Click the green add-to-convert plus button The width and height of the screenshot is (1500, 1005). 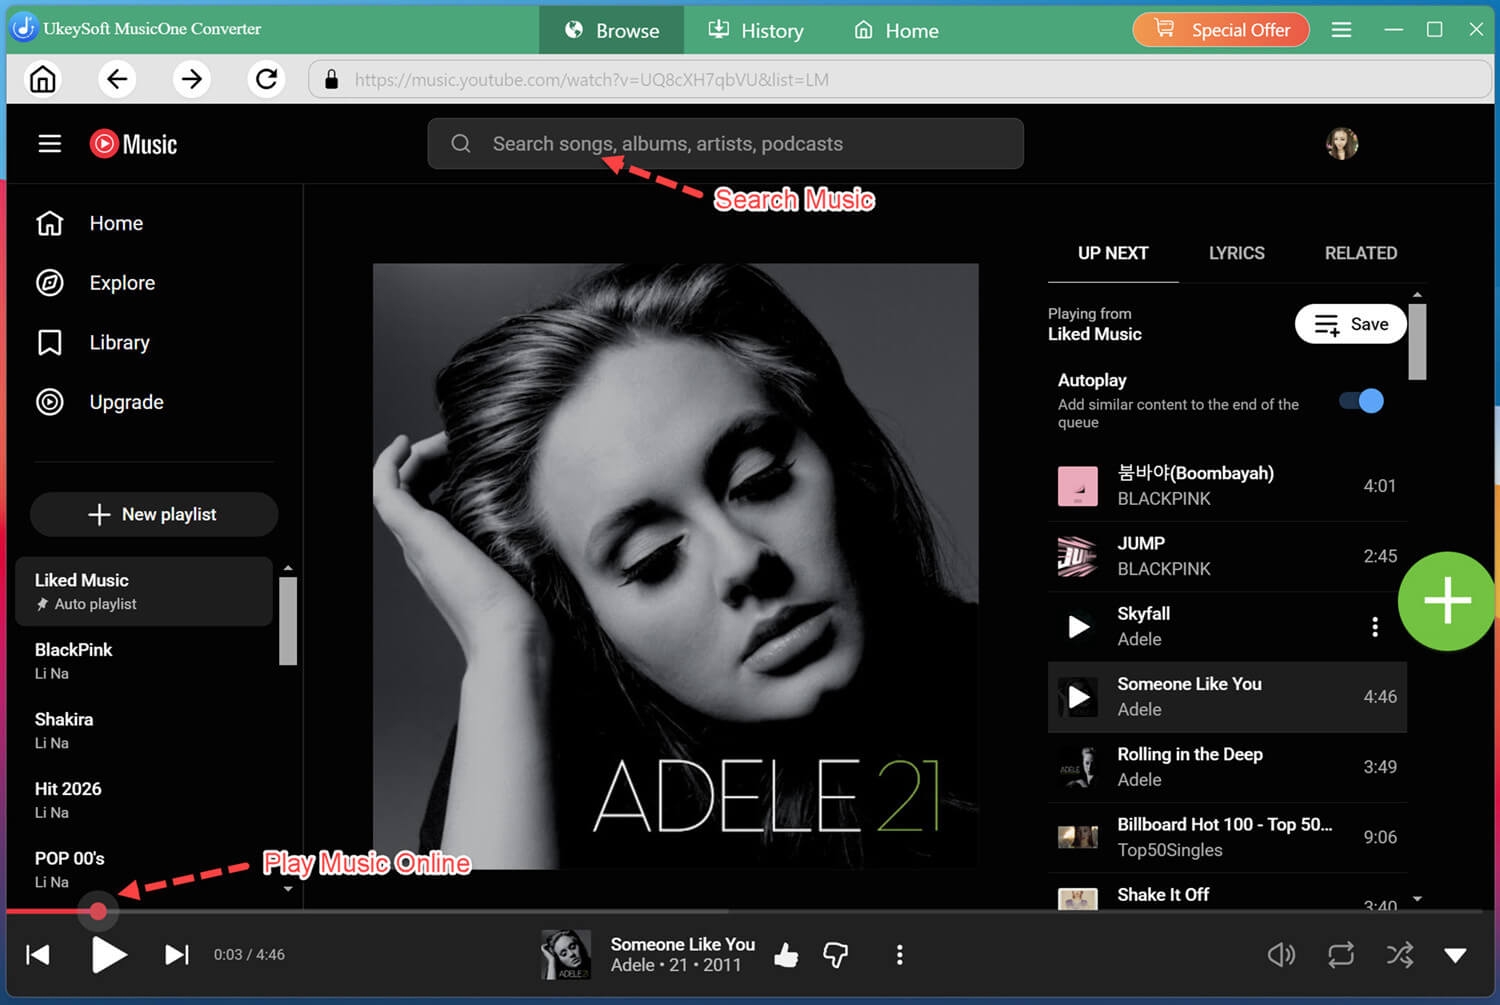(x=1447, y=601)
